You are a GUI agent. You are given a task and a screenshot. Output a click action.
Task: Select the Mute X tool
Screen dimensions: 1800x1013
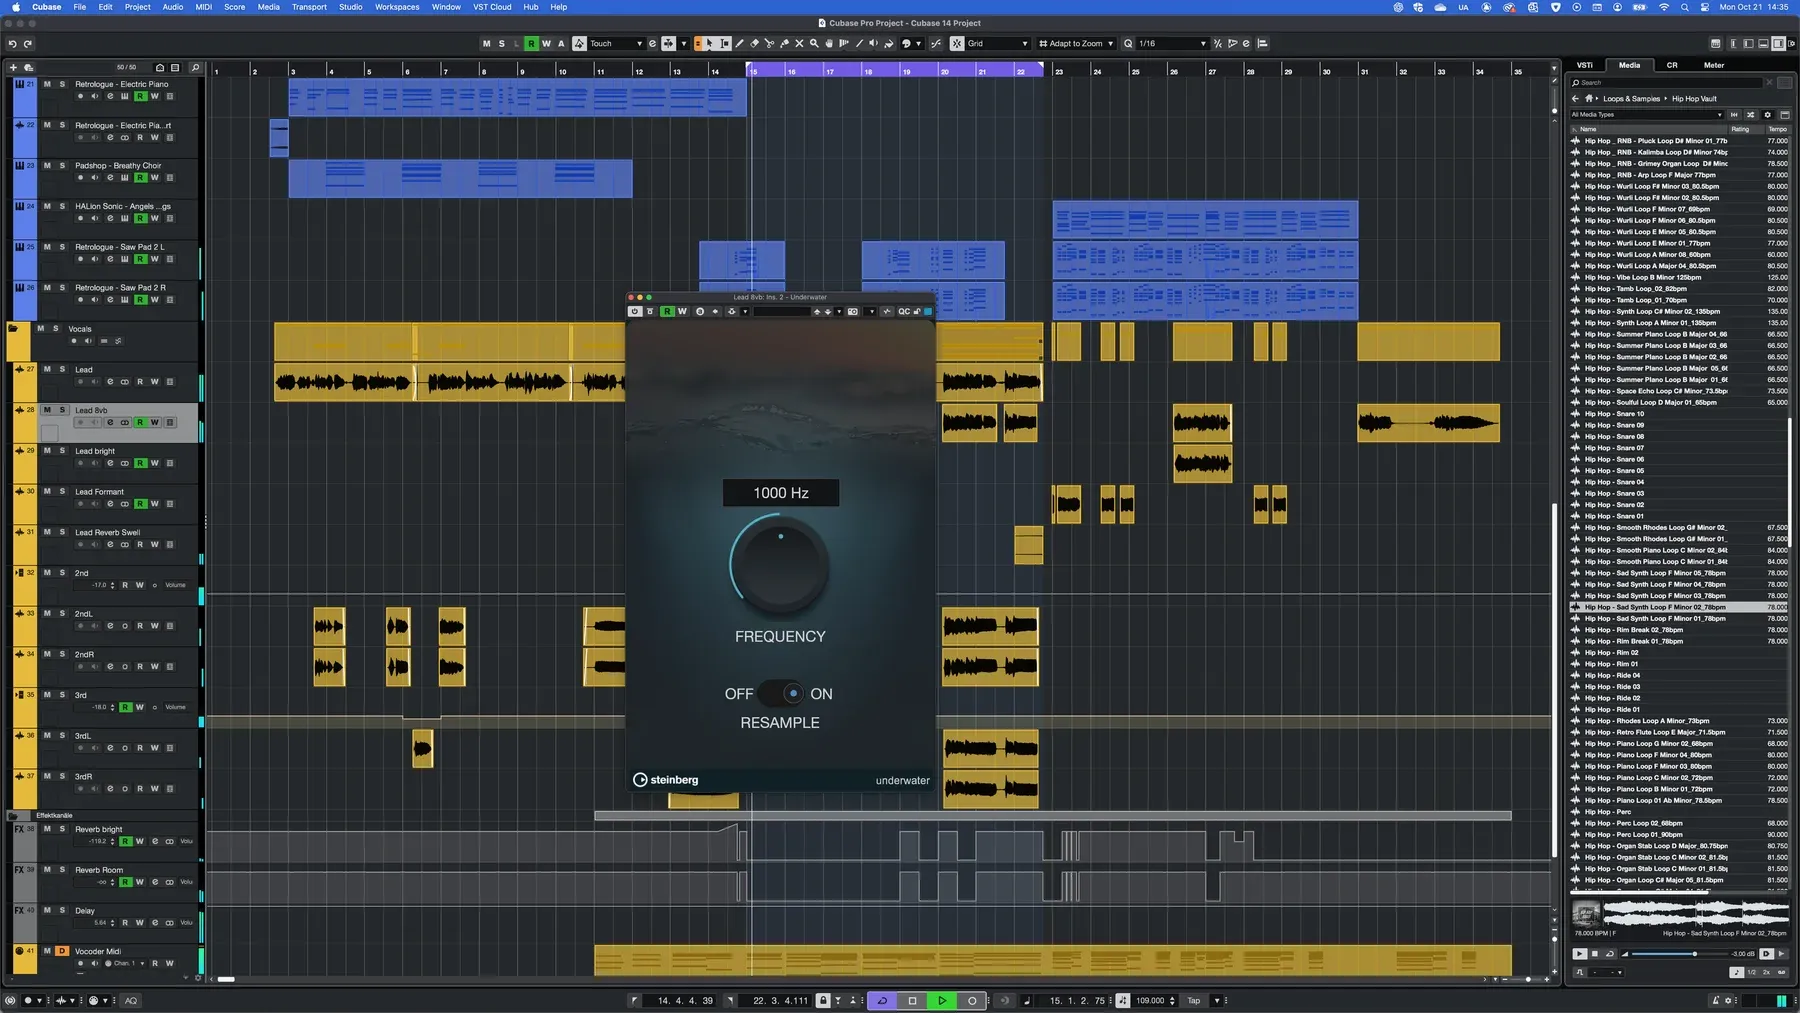pos(799,43)
